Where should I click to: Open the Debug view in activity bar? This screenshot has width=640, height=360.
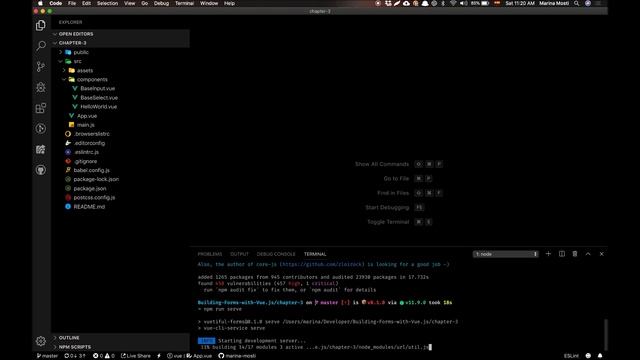click(x=41, y=87)
